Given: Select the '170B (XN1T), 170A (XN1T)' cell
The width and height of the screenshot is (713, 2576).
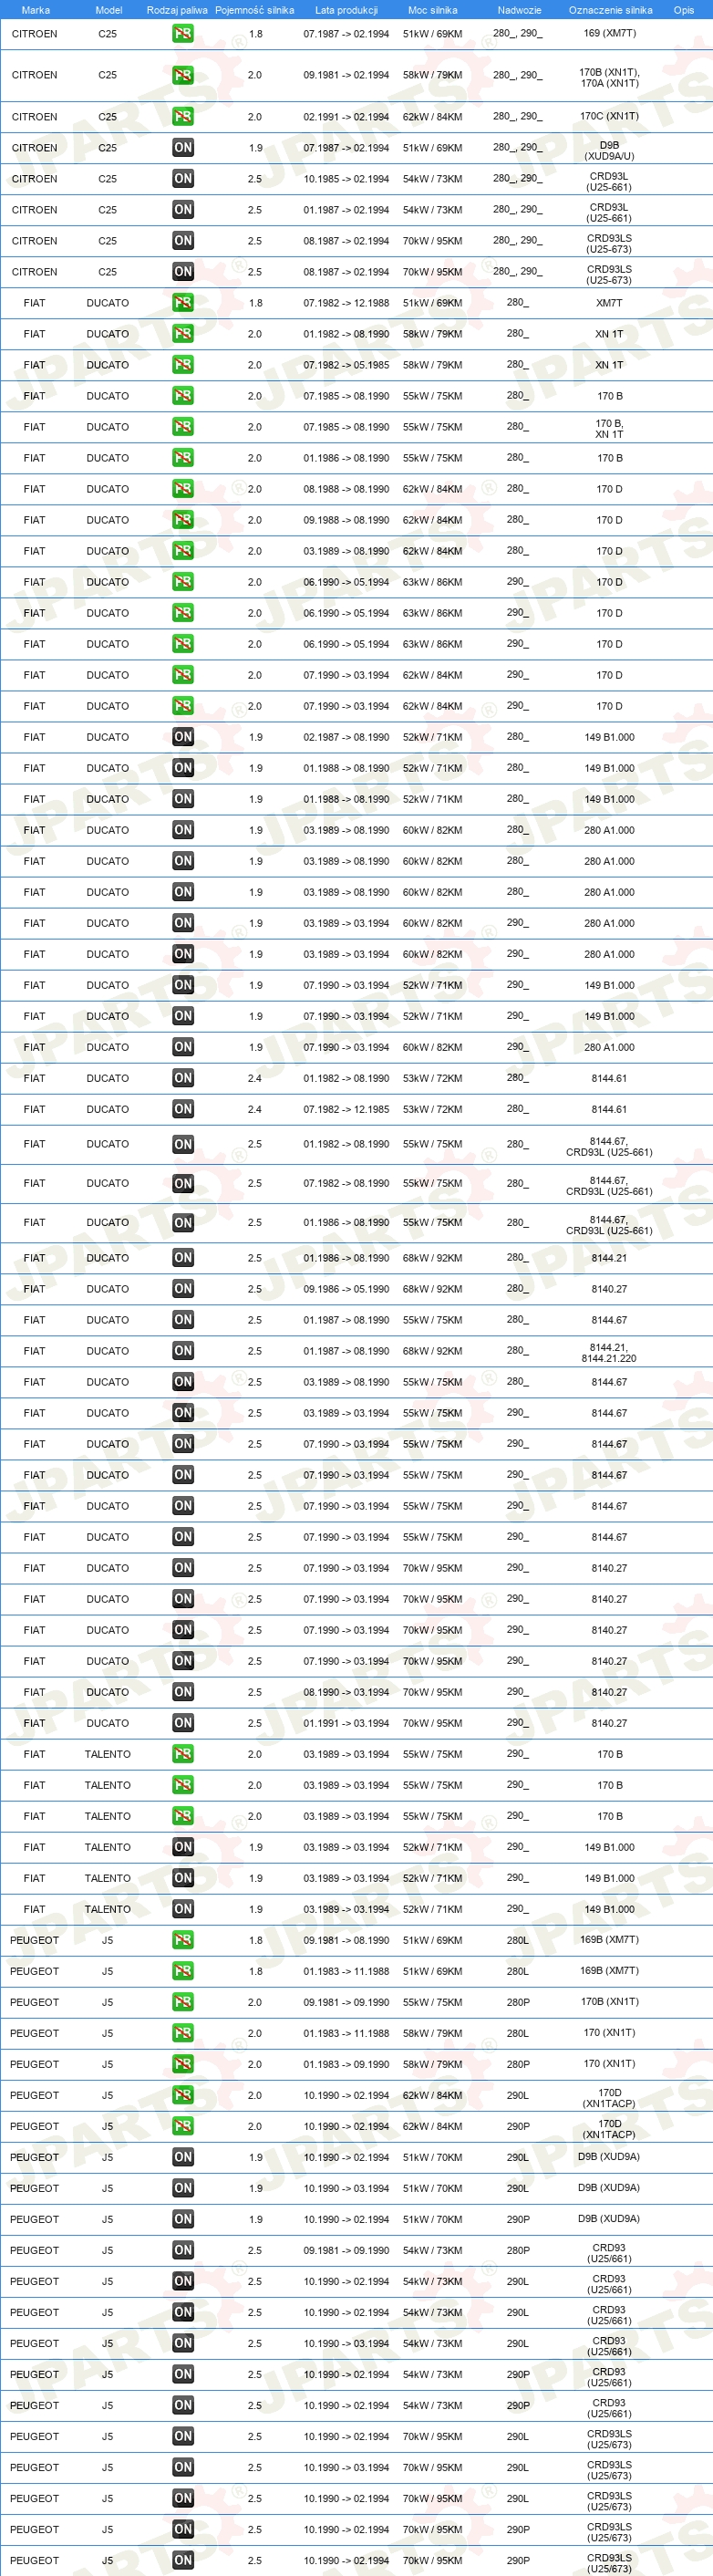Looking at the screenshot, I should [x=609, y=78].
